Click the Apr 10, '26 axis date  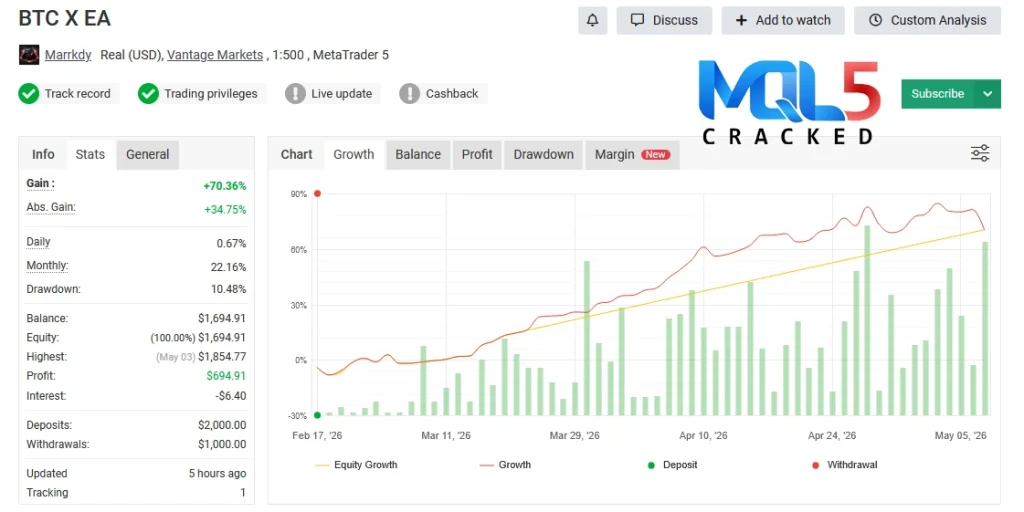tap(702, 436)
